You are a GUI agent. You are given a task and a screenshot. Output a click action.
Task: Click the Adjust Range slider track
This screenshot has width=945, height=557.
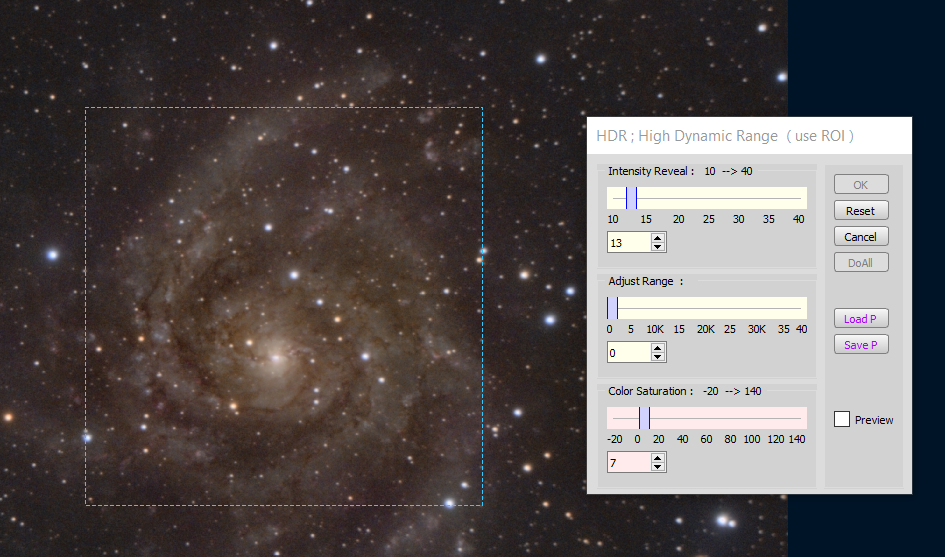pos(706,308)
